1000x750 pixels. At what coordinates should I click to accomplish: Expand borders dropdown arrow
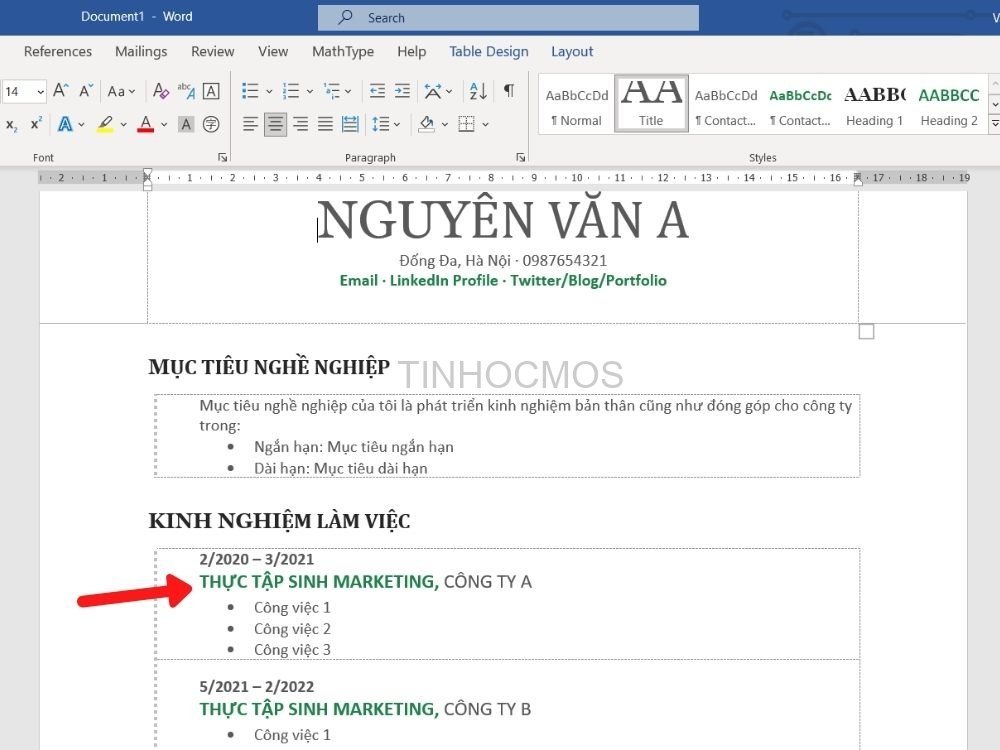pyautogui.click(x=485, y=125)
